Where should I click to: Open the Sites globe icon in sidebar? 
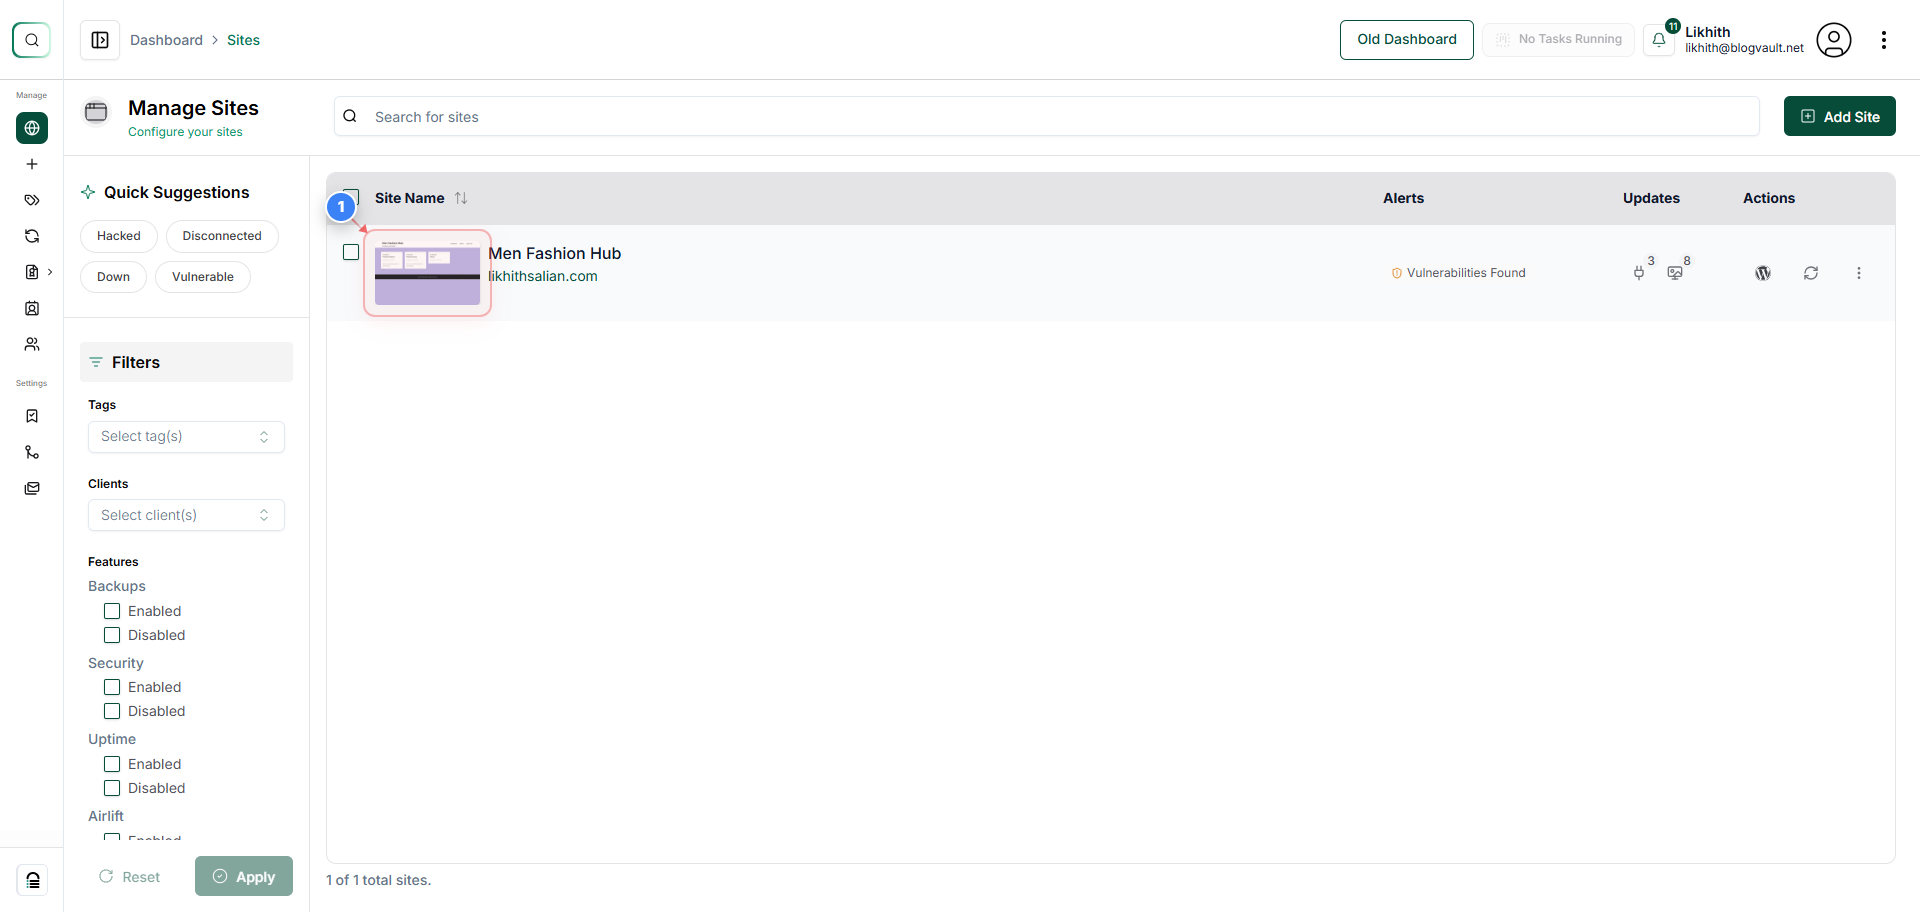[x=32, y=128]
